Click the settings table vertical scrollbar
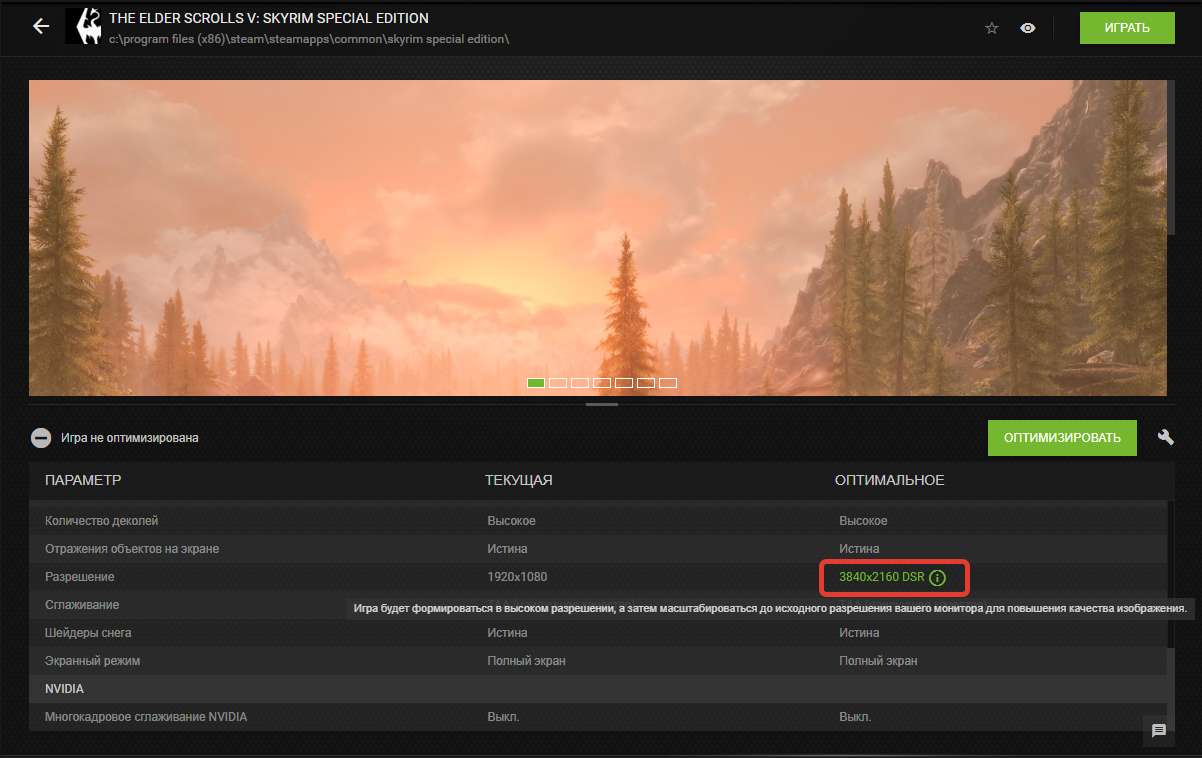Viewport: 1202px width, 758px height. click(1170, 580)
